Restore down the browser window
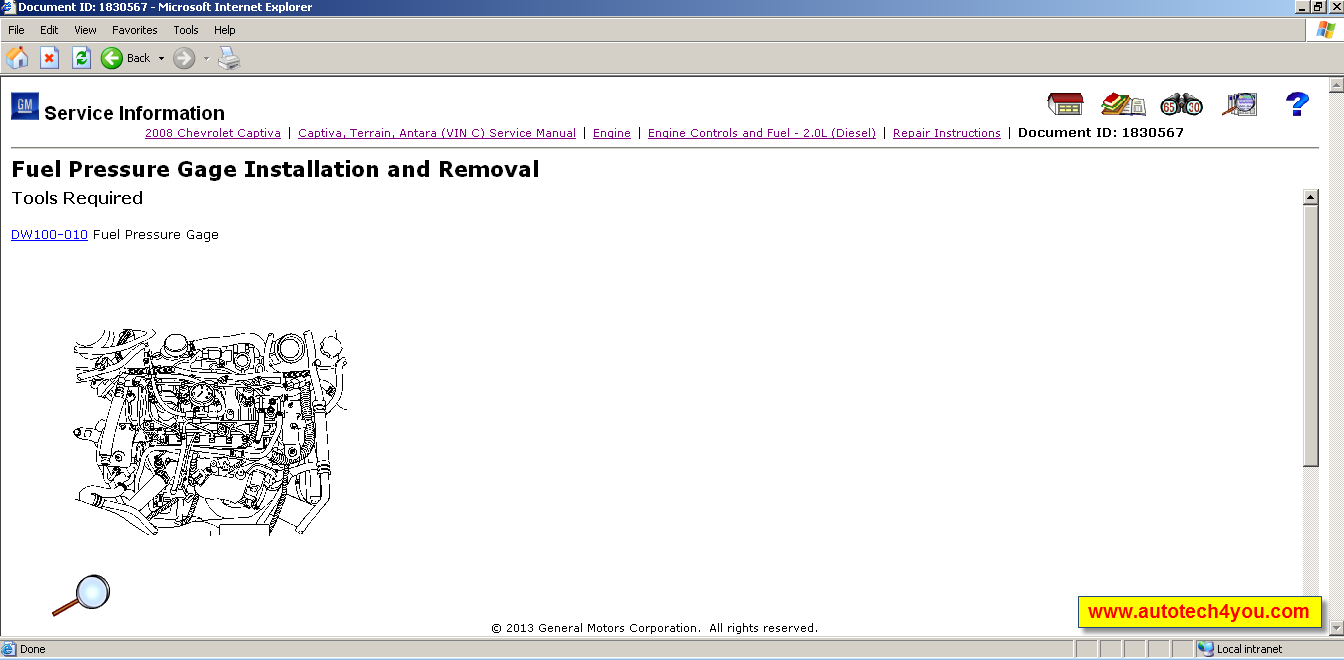 pos(1318,7)
